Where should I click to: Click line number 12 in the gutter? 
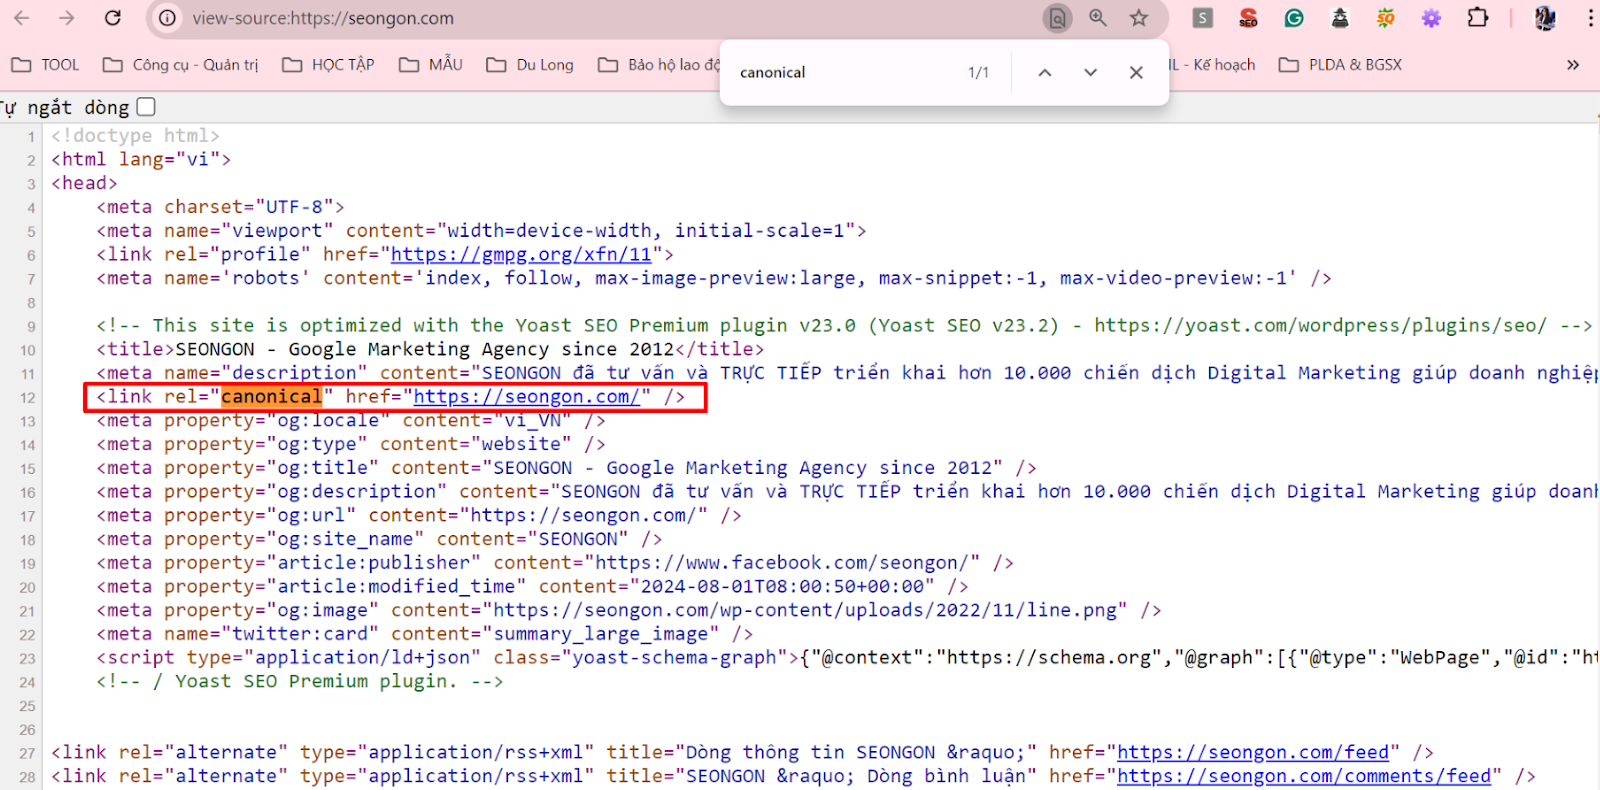point(27,398)
